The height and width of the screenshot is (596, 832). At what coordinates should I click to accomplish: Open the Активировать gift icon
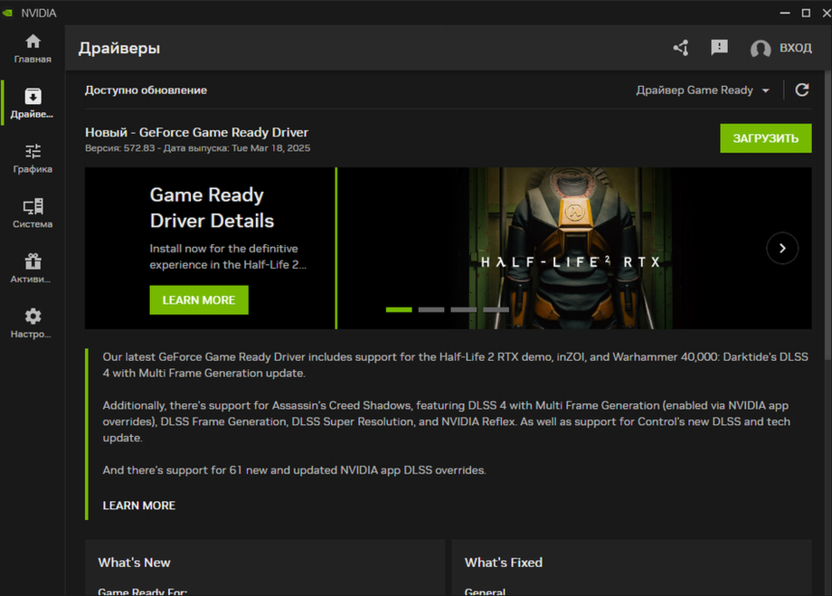pos(33,261)
